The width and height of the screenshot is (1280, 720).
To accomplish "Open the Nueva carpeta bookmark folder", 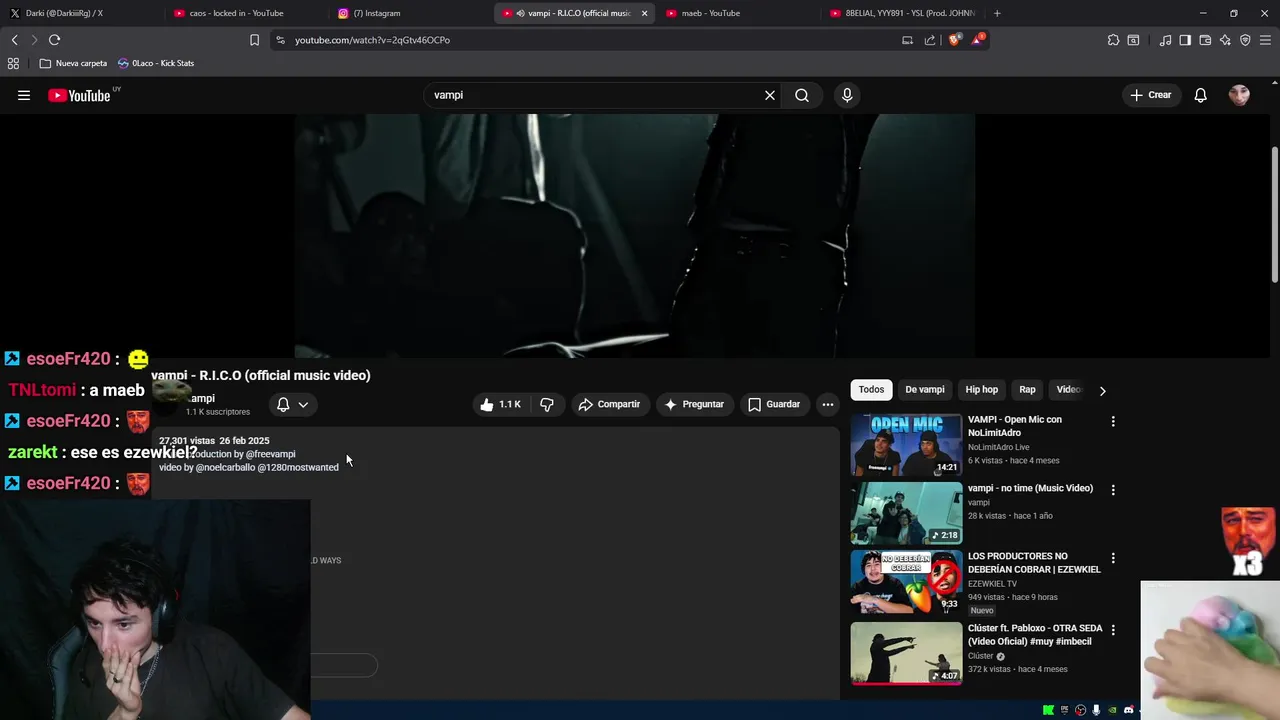I will coord(73,63).
